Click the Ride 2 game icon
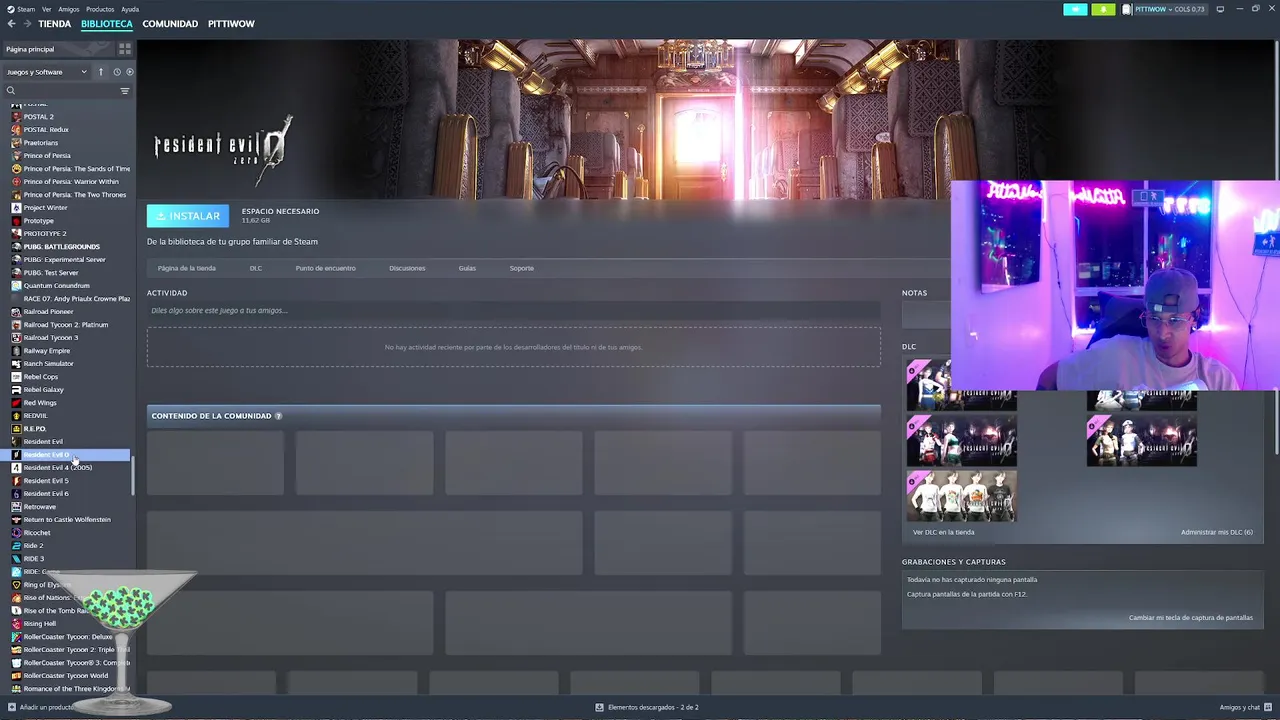This screenshot has height=720, width=1280. tap(16, 546)
